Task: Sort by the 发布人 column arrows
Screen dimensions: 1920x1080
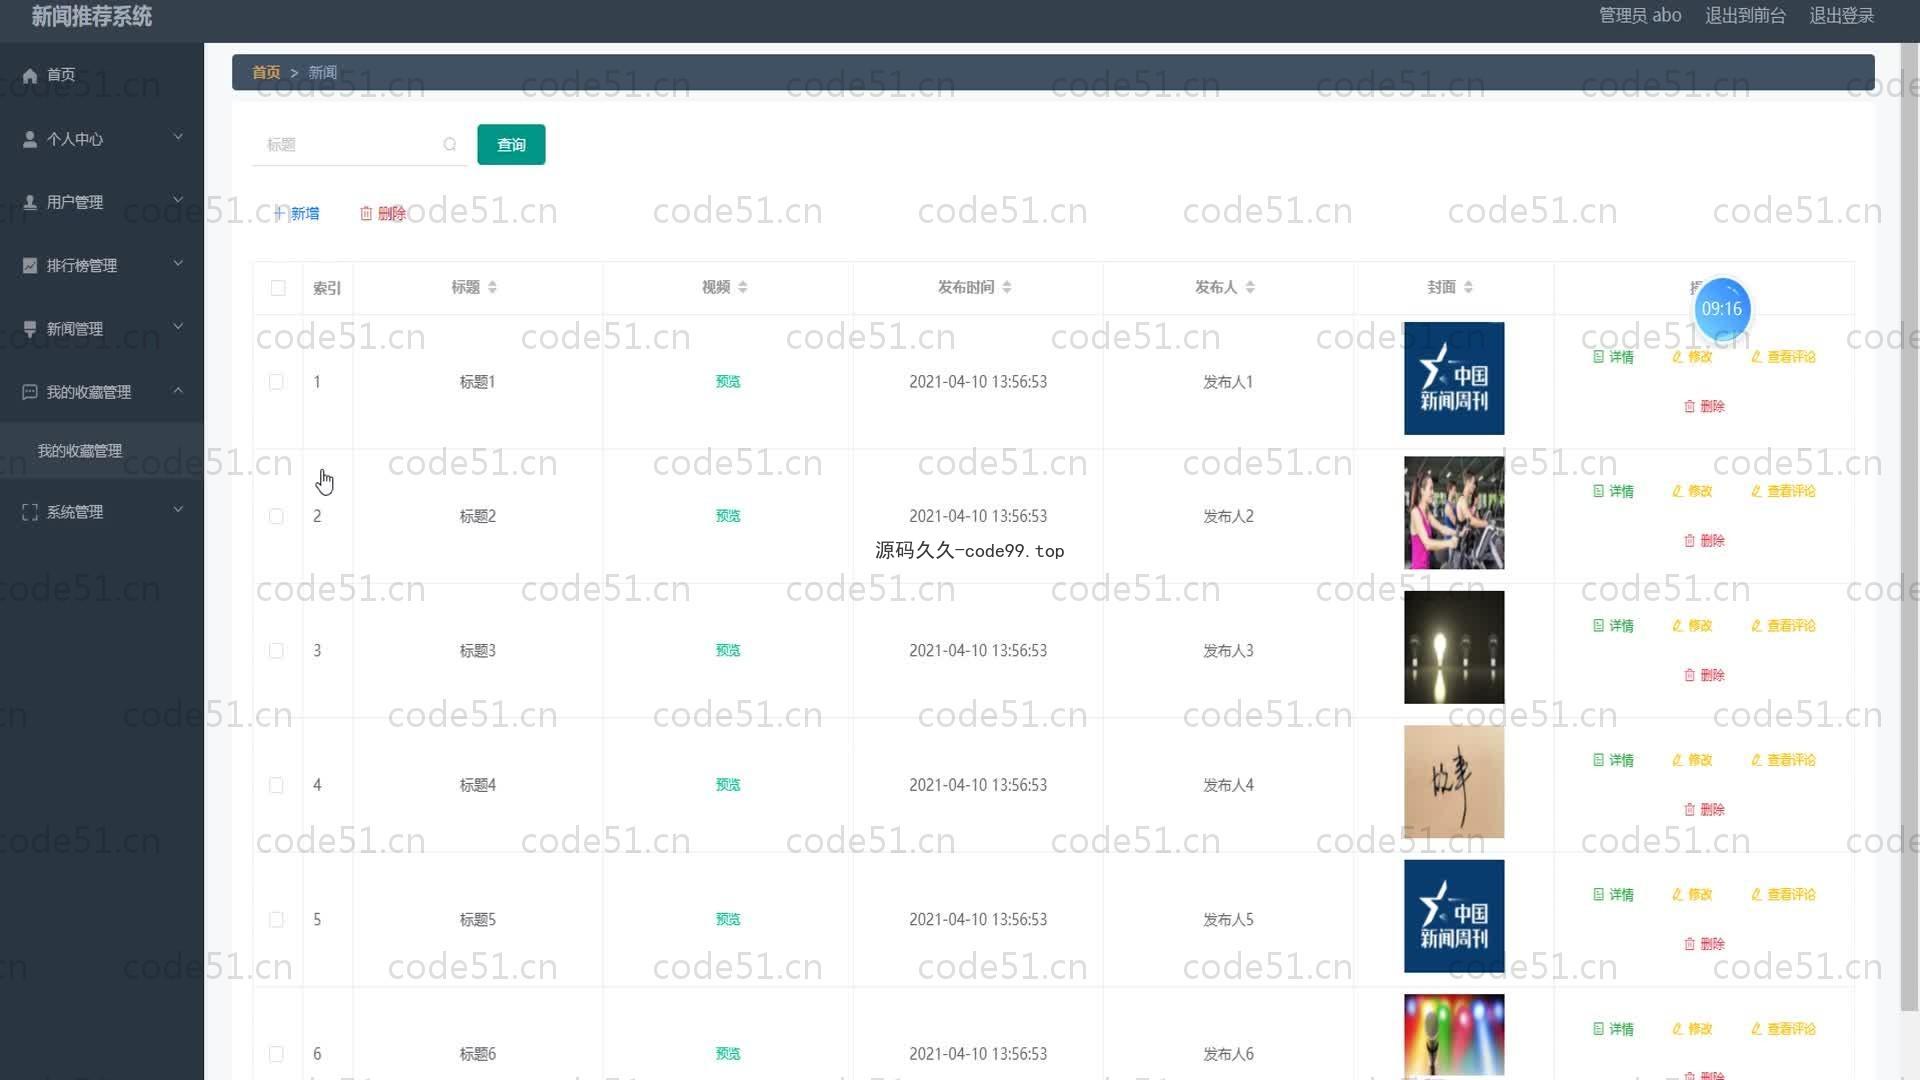Action: (1250, 288)
